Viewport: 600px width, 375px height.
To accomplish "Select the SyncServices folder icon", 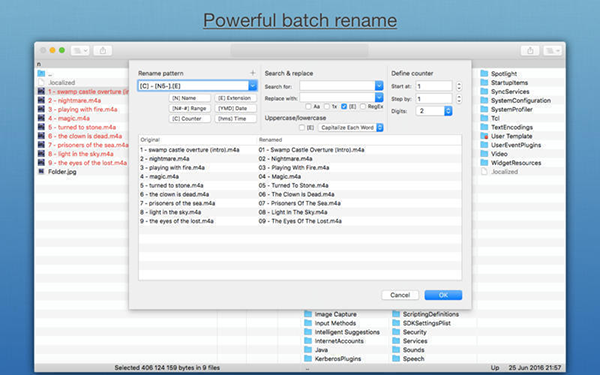I will (484, 91).
